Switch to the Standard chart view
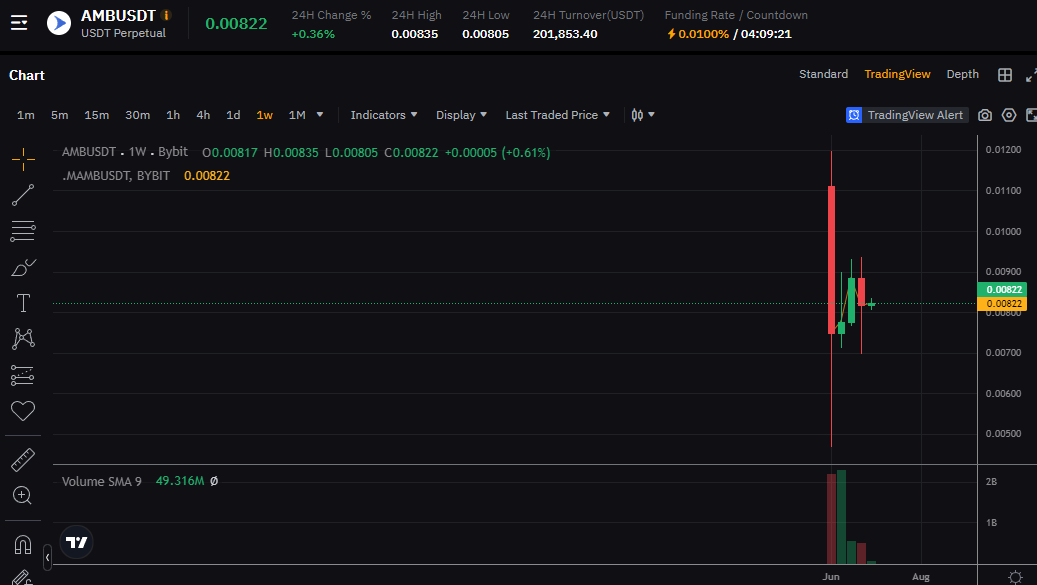 (x=823, y=74)
